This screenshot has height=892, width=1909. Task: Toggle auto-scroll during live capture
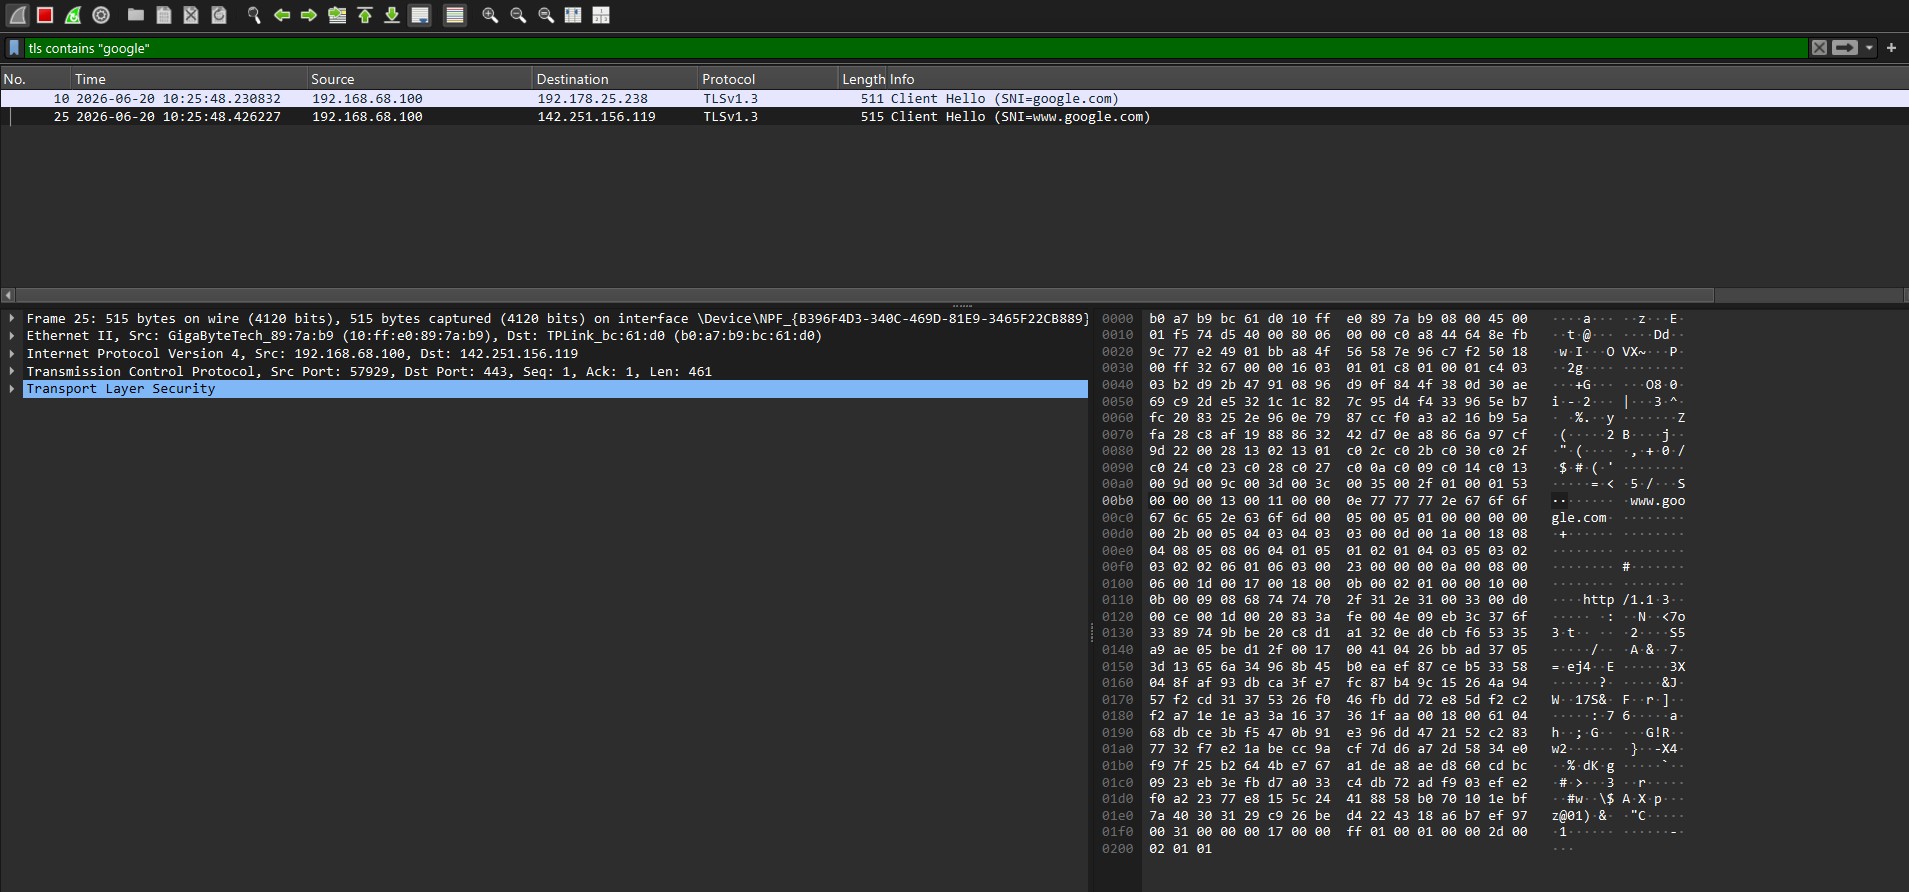420,15
